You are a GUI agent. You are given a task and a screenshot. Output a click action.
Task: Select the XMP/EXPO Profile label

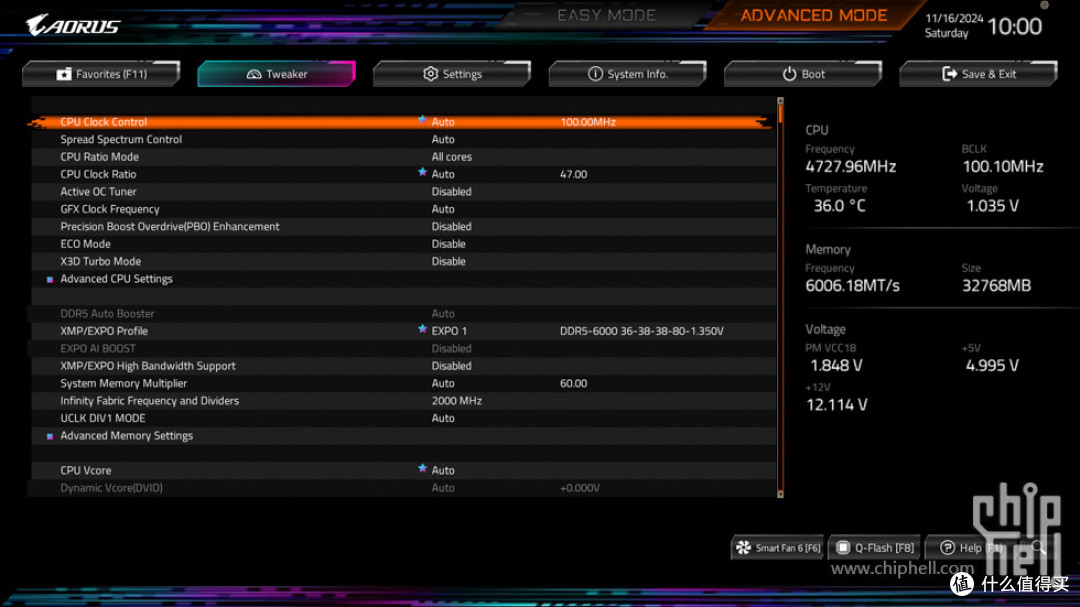[104, 331]
